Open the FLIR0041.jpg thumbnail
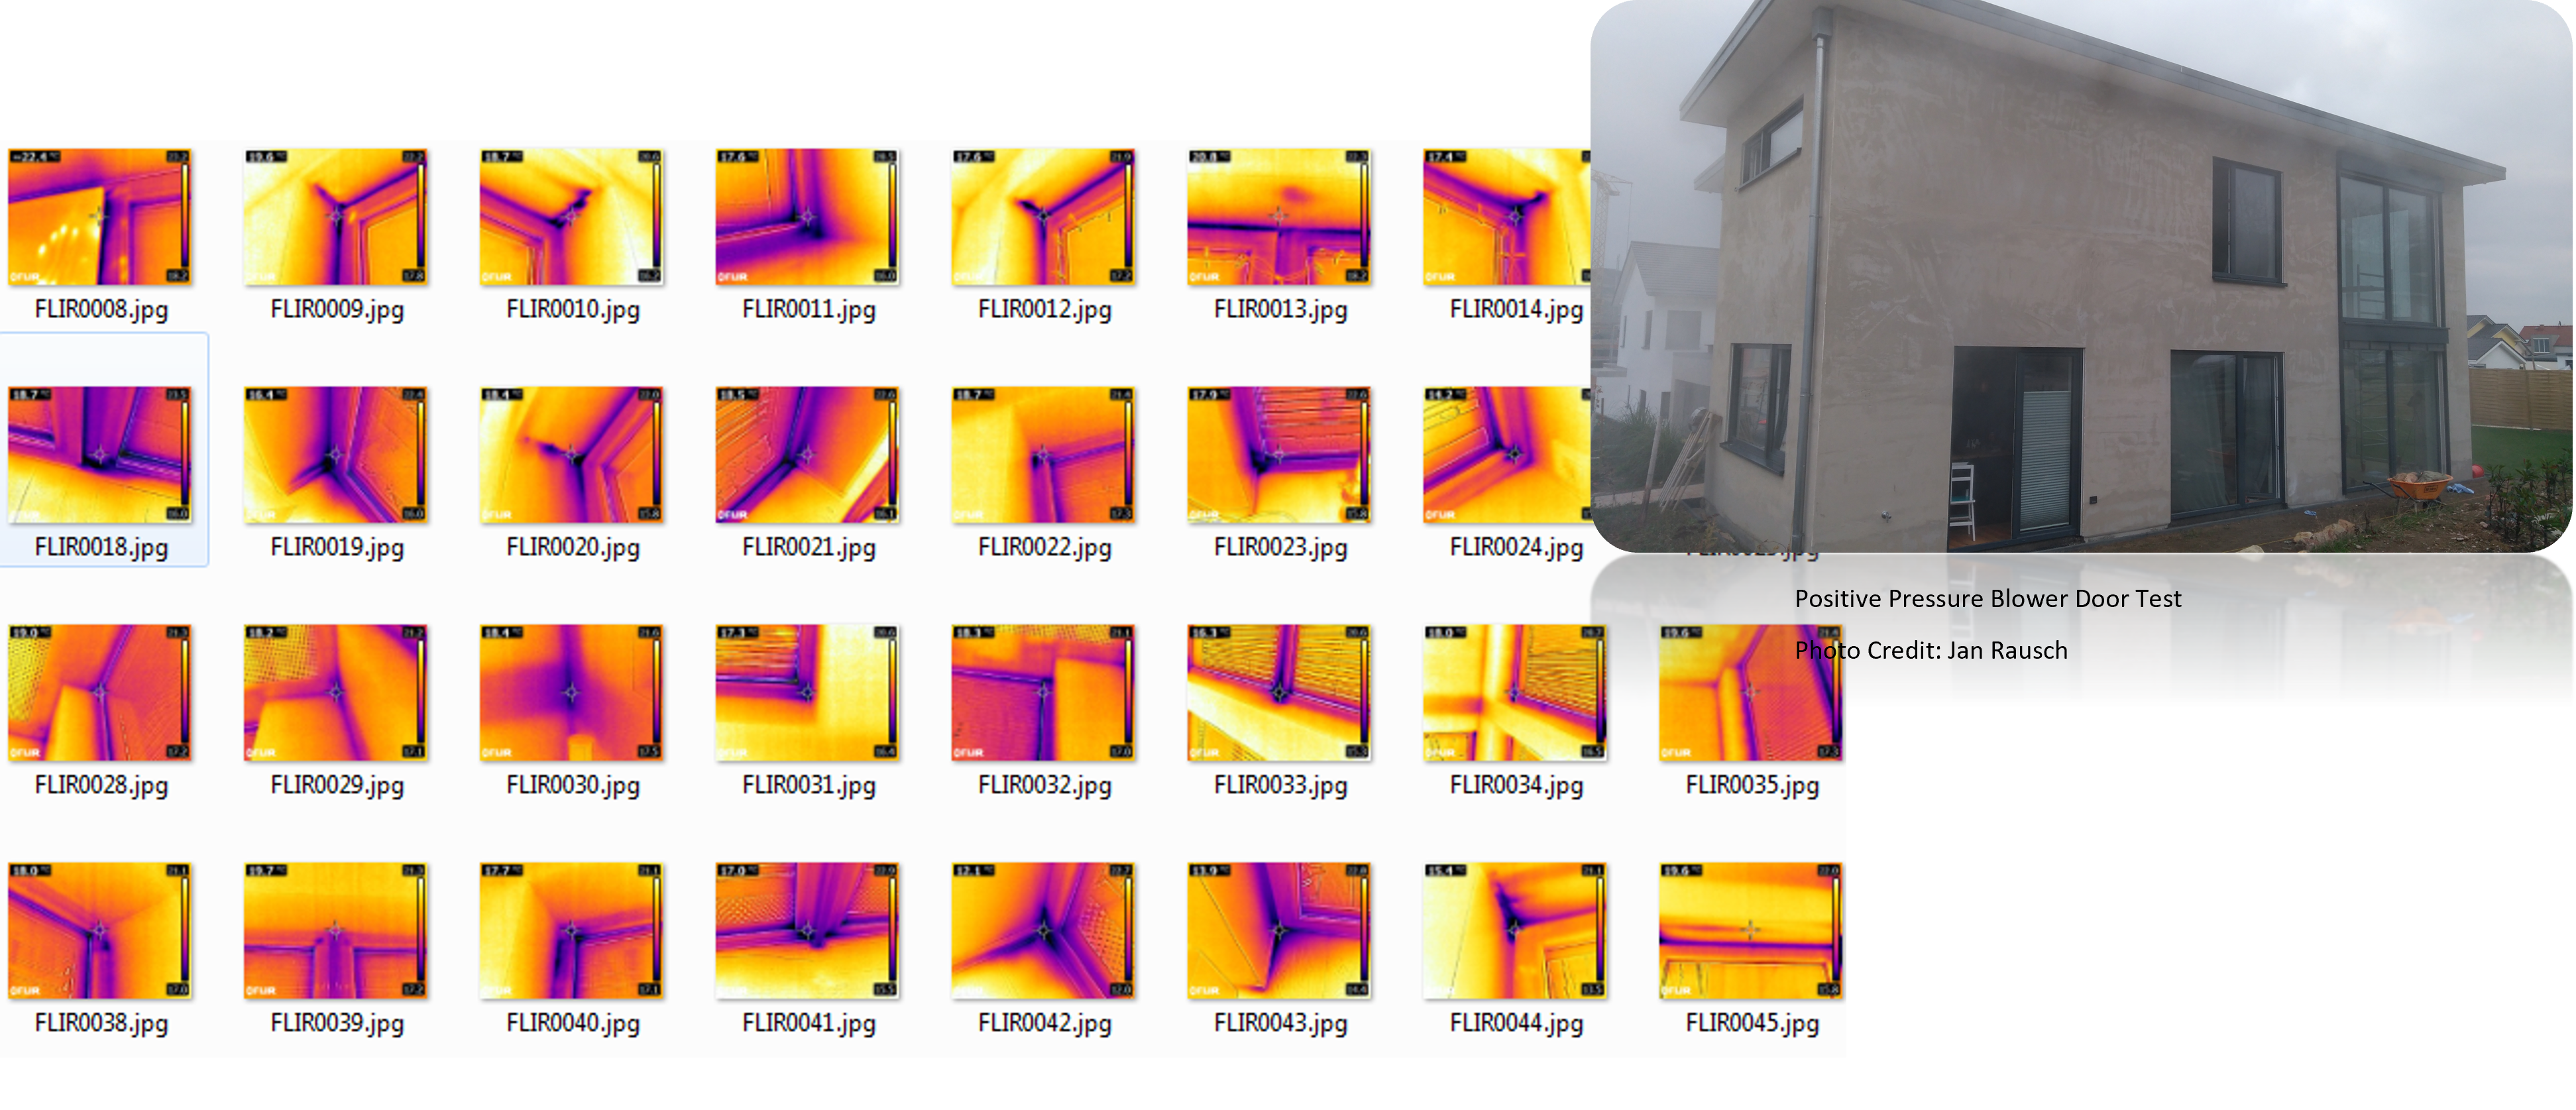The width and height of the screenshot is (2576, 1110). point(808,931)
